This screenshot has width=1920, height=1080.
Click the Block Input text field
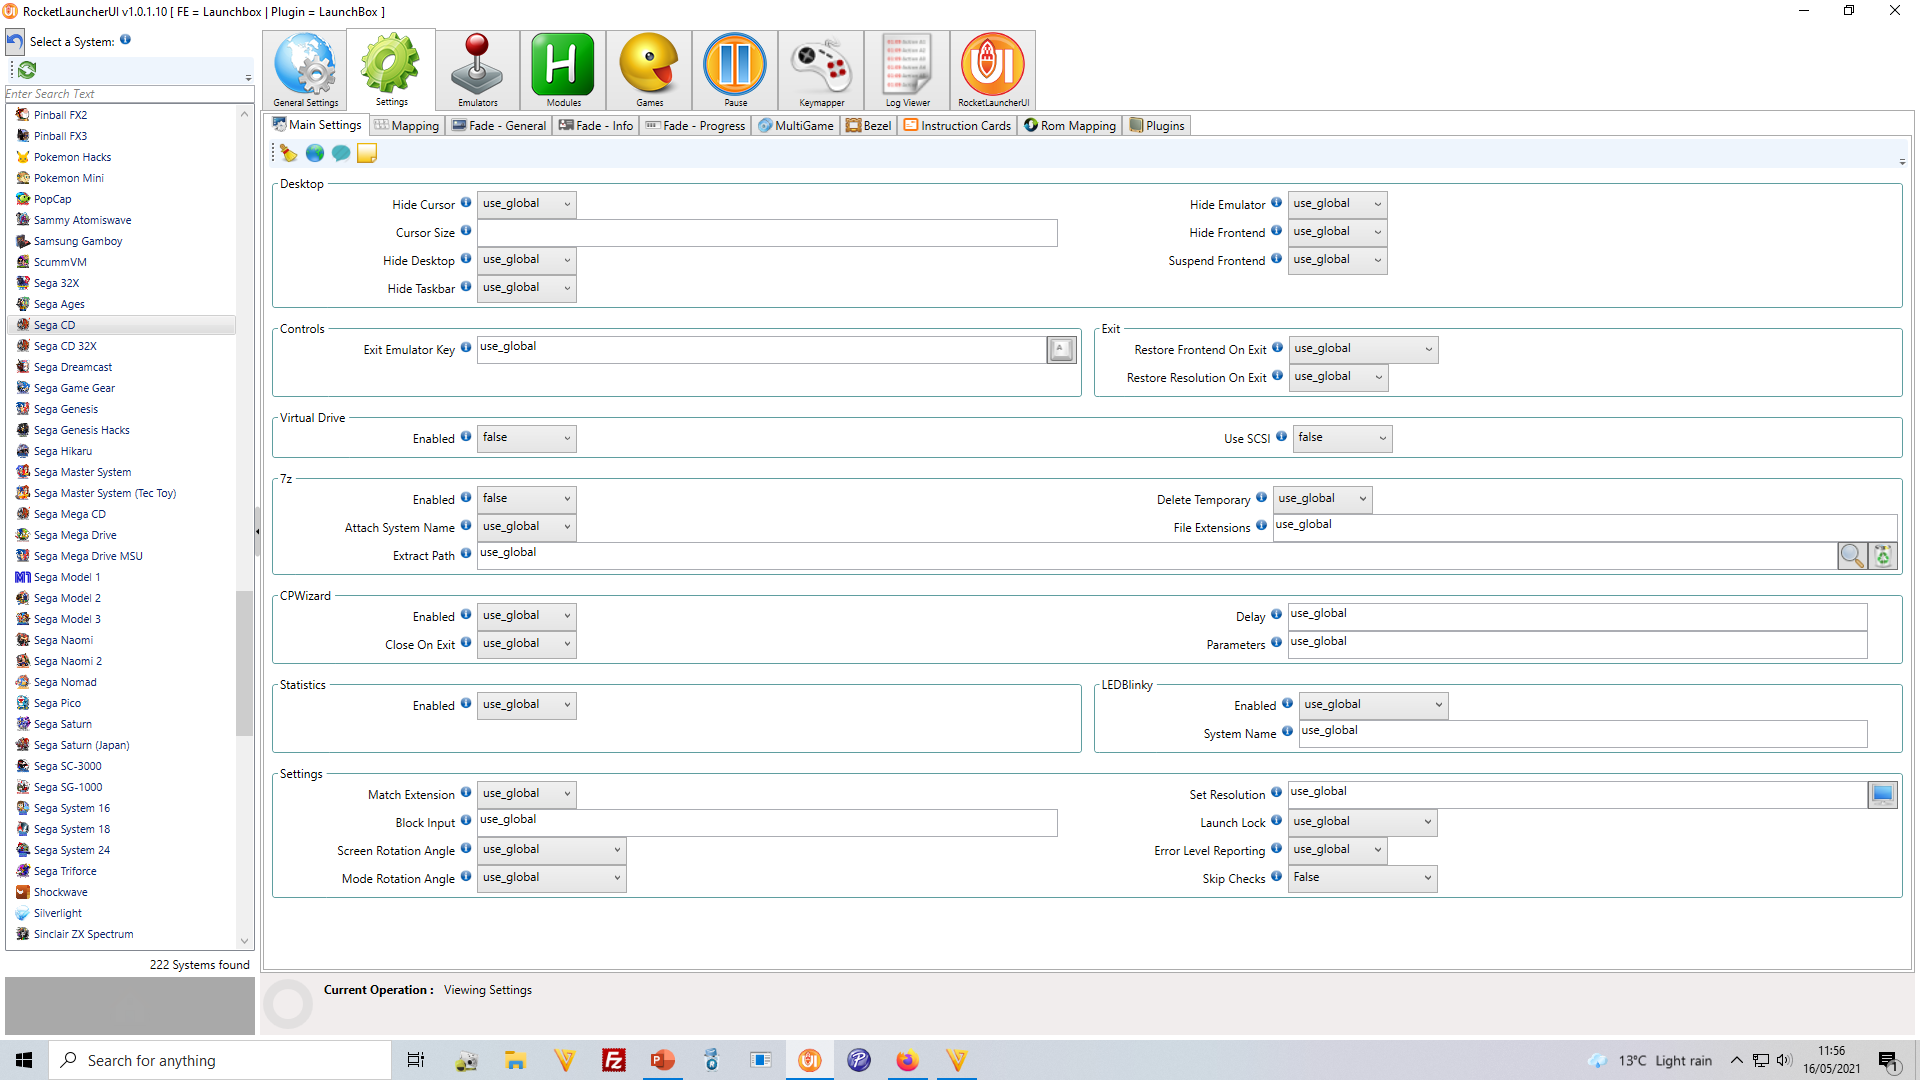point(767,822)
